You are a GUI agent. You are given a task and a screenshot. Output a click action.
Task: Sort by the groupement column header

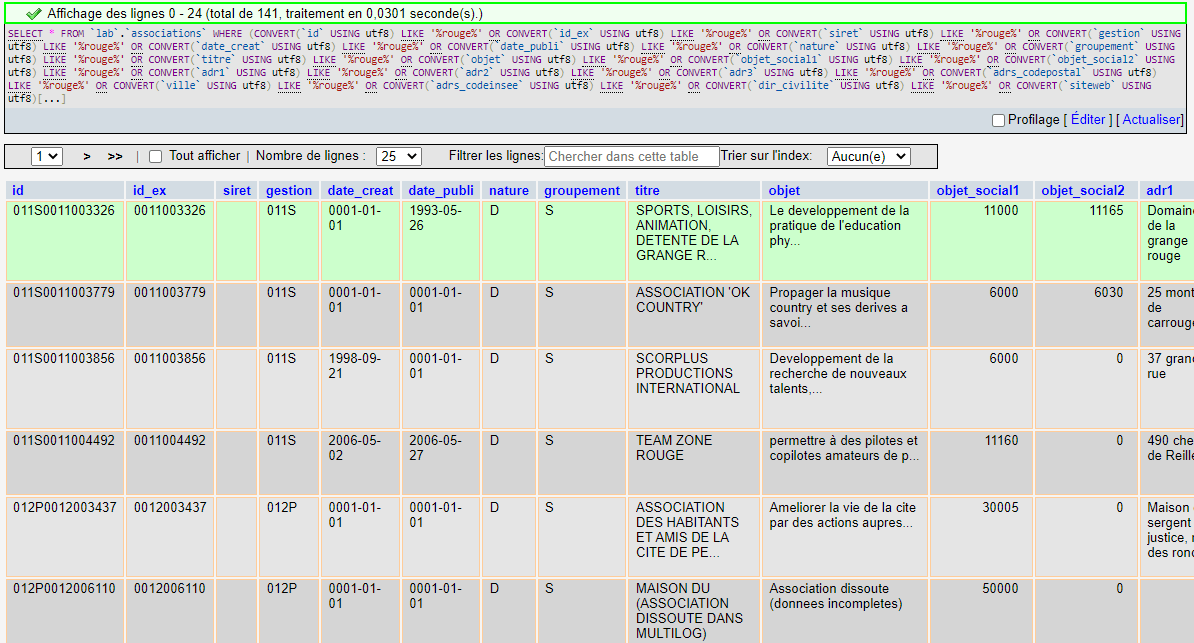[x=582, y=190]
